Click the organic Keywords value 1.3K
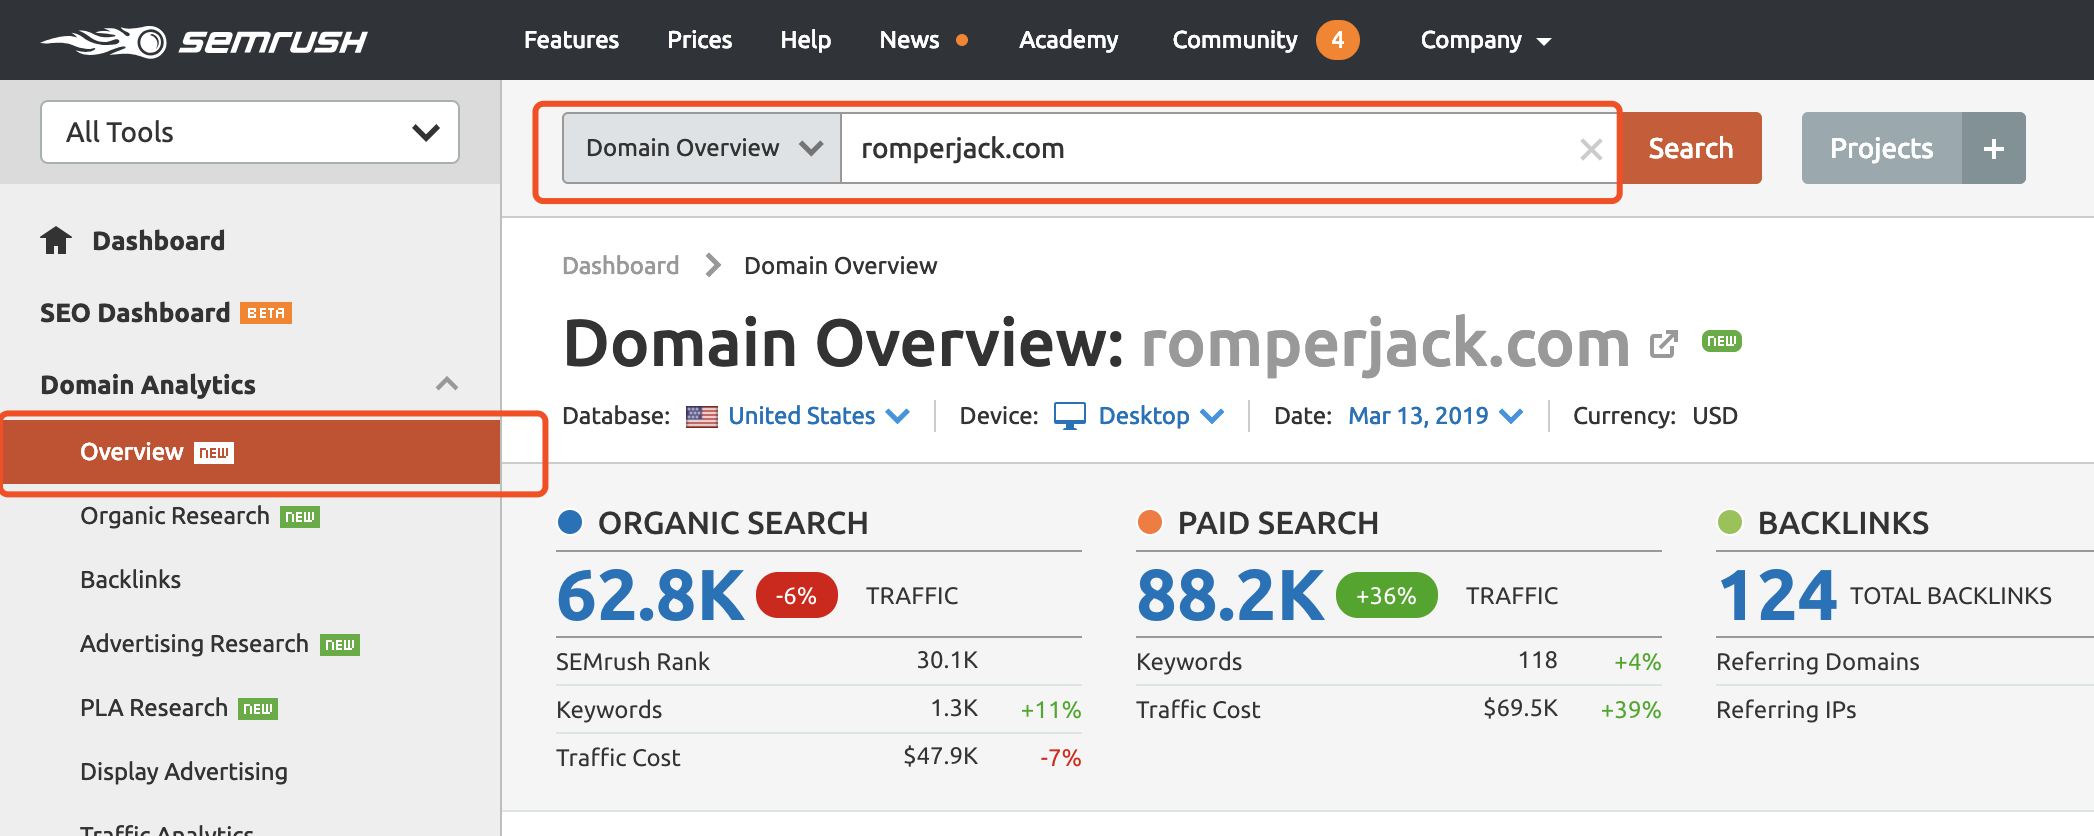Viewport: 2094px width, 836px height. pos(954,708)
